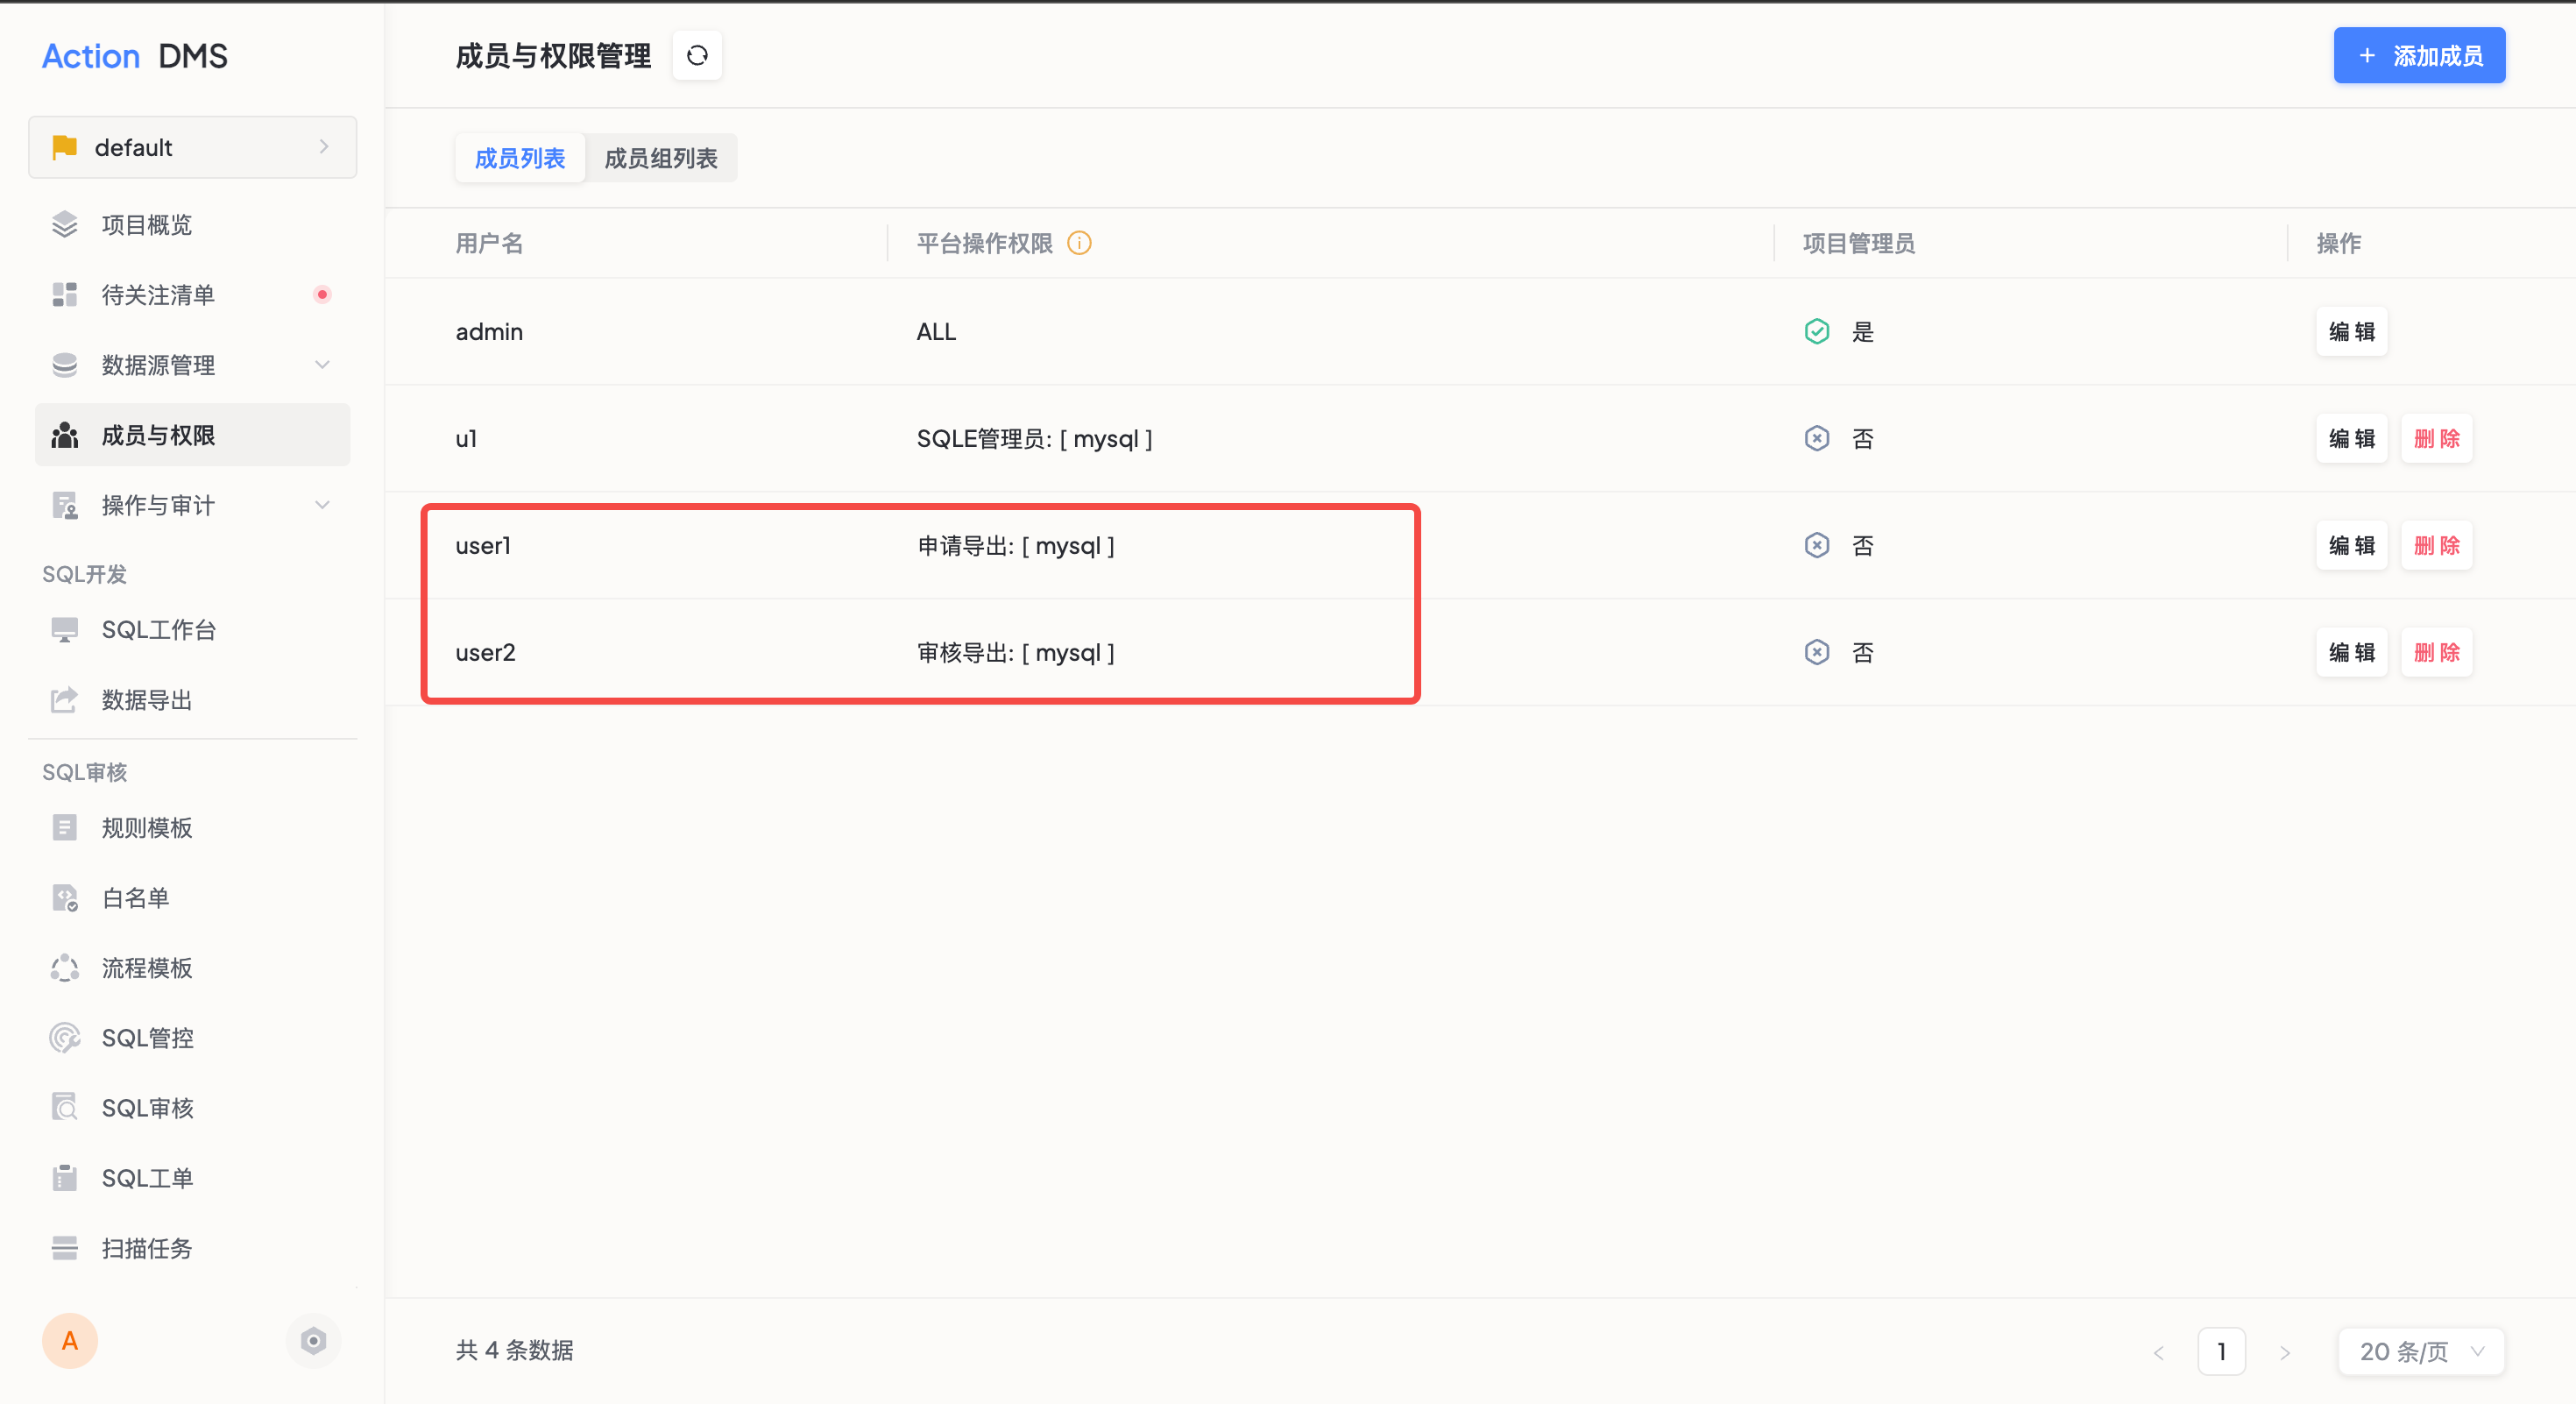The image size is (2576, 1404).
Task: Click the SQL审核 magnifier icon
Action: pos(65,1108)
